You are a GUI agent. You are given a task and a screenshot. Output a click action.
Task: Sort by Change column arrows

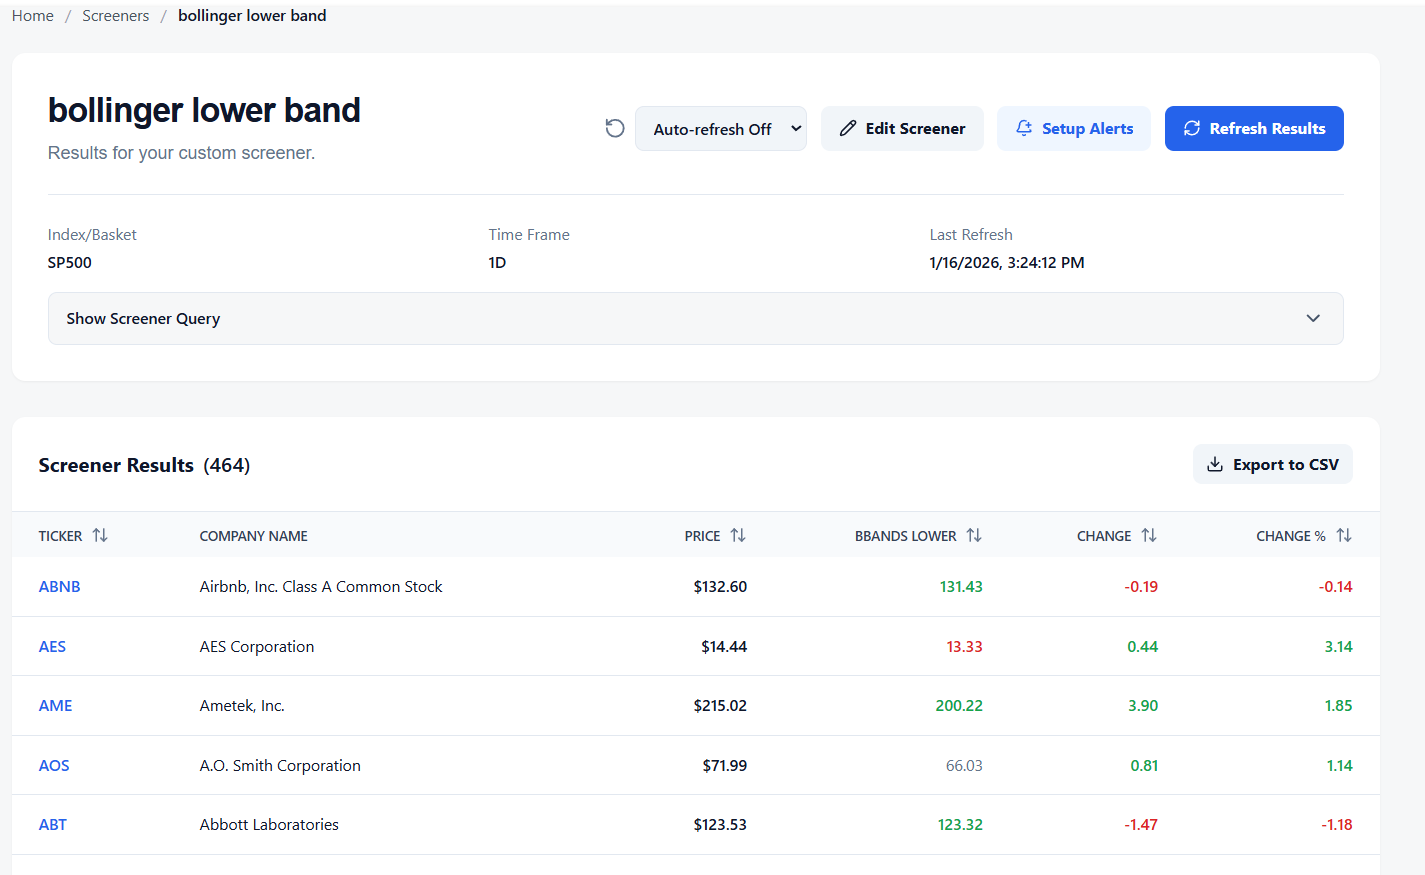pos(1149,535)
